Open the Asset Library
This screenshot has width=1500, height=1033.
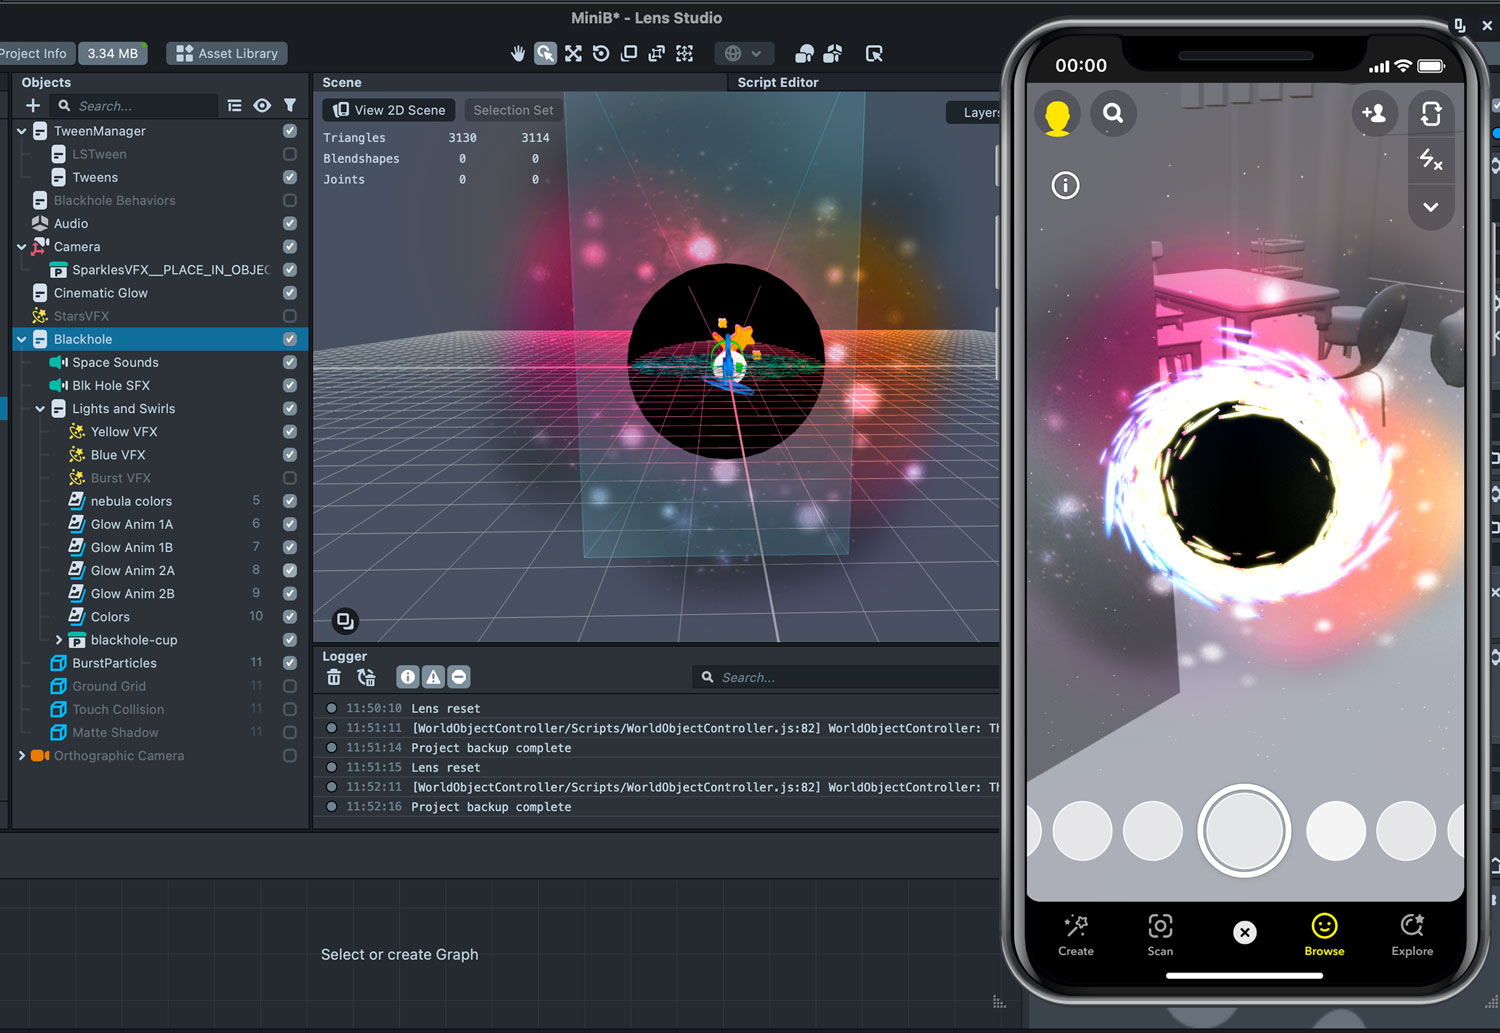pyautogui.click(x=226, y=53)
